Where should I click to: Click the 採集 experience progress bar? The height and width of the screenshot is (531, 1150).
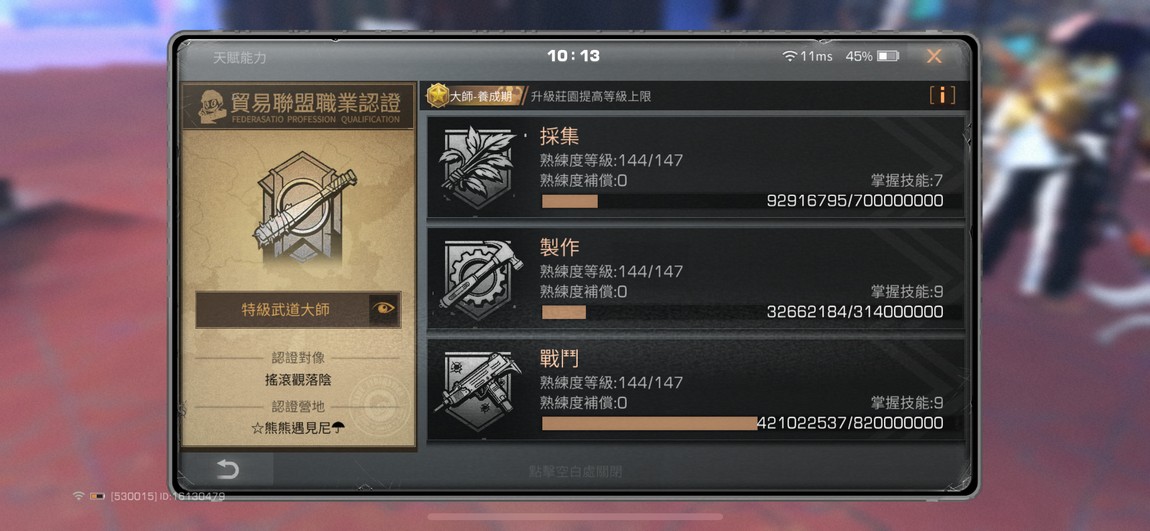pyautogui.click(x=742, y=201)
